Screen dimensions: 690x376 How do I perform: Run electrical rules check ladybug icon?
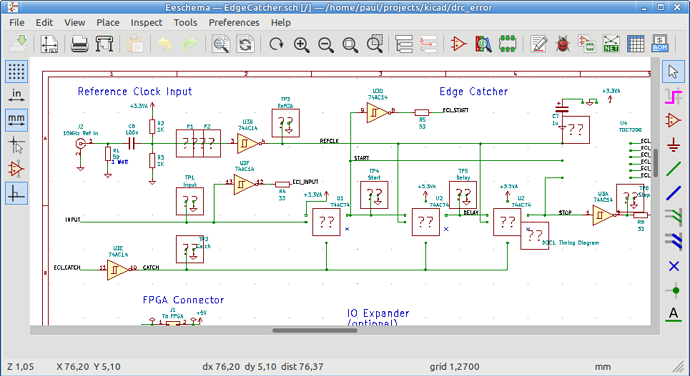(x=562, y=44)
